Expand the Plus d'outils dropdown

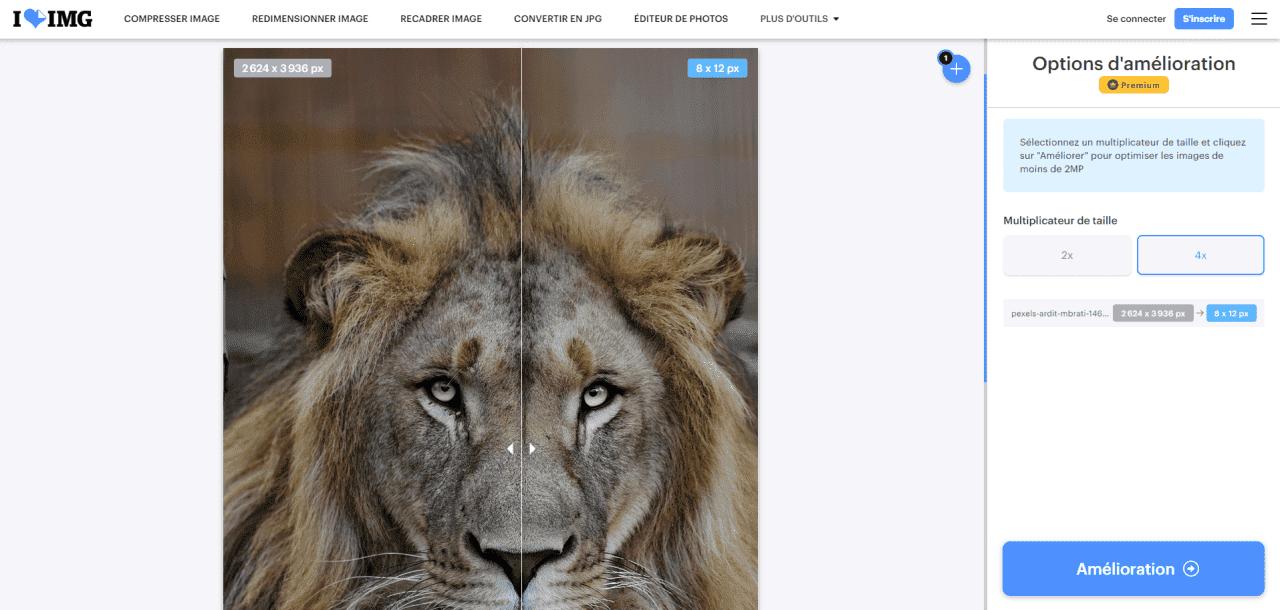coord(799,19)
